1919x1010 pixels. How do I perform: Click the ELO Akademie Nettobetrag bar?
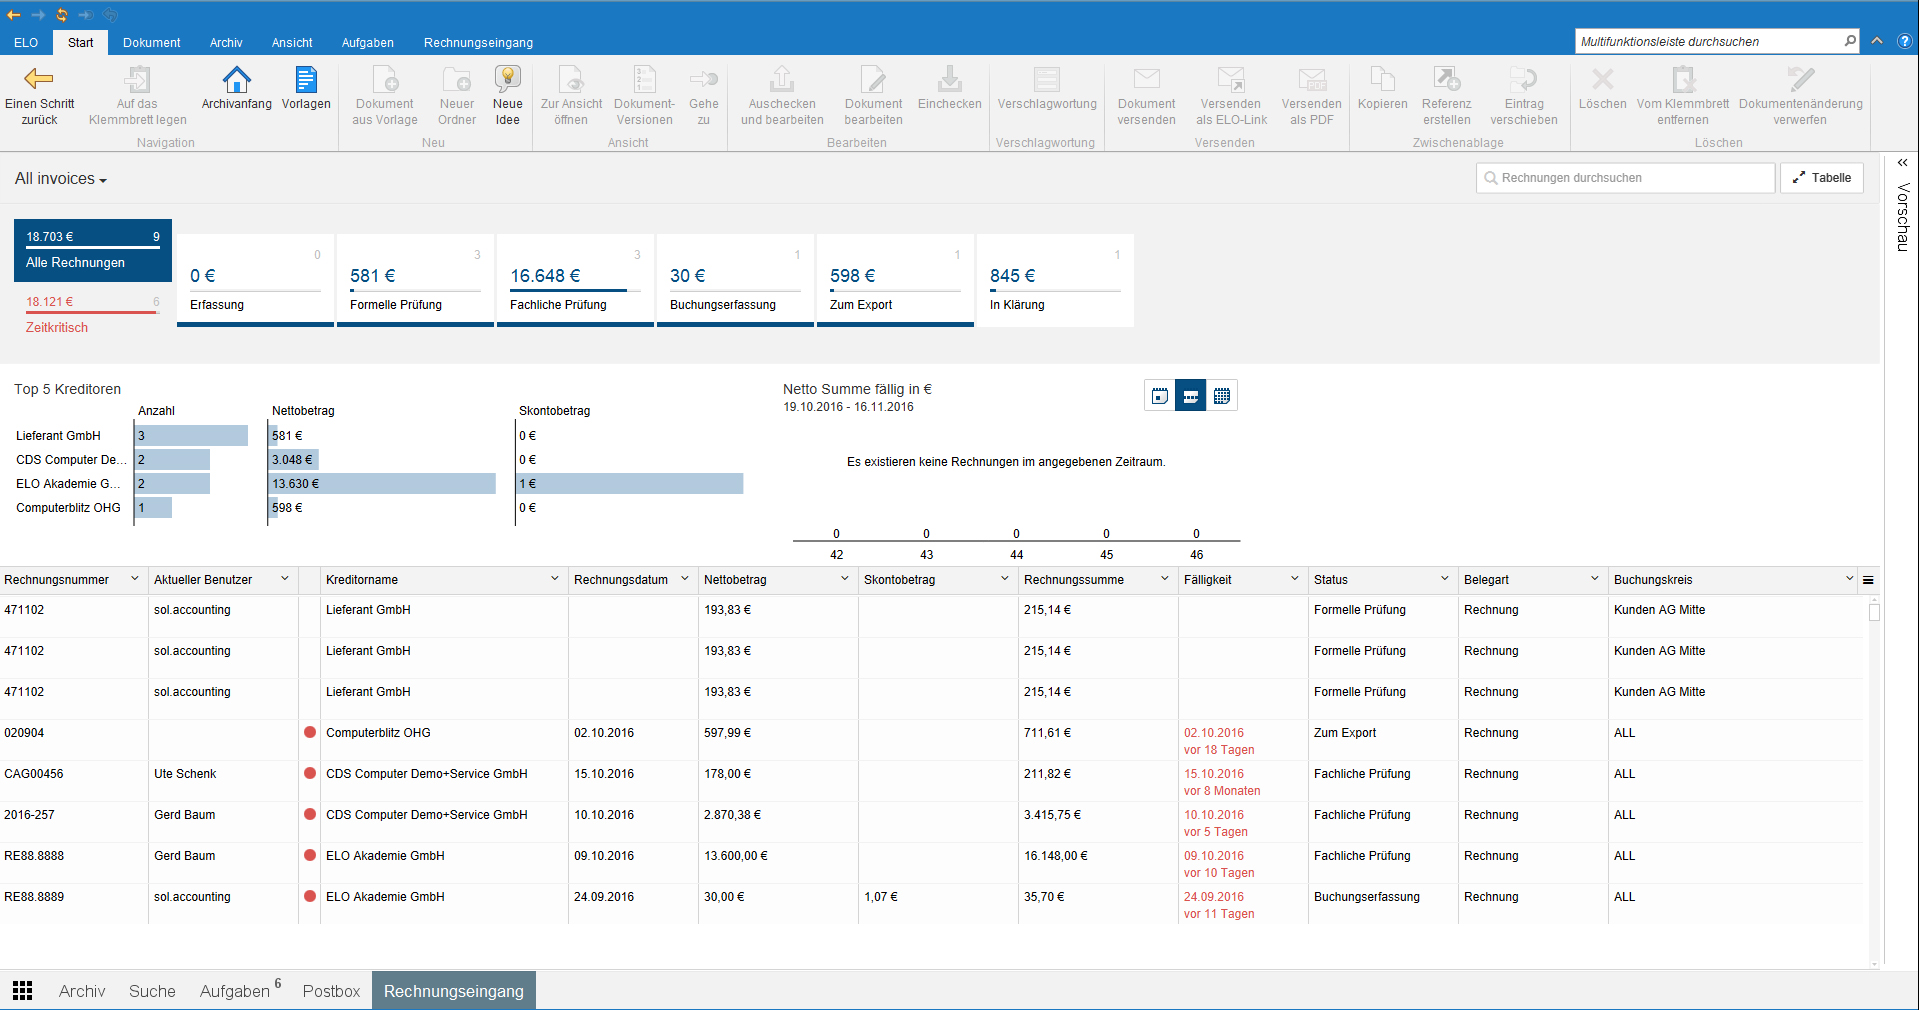click(382, 484)
